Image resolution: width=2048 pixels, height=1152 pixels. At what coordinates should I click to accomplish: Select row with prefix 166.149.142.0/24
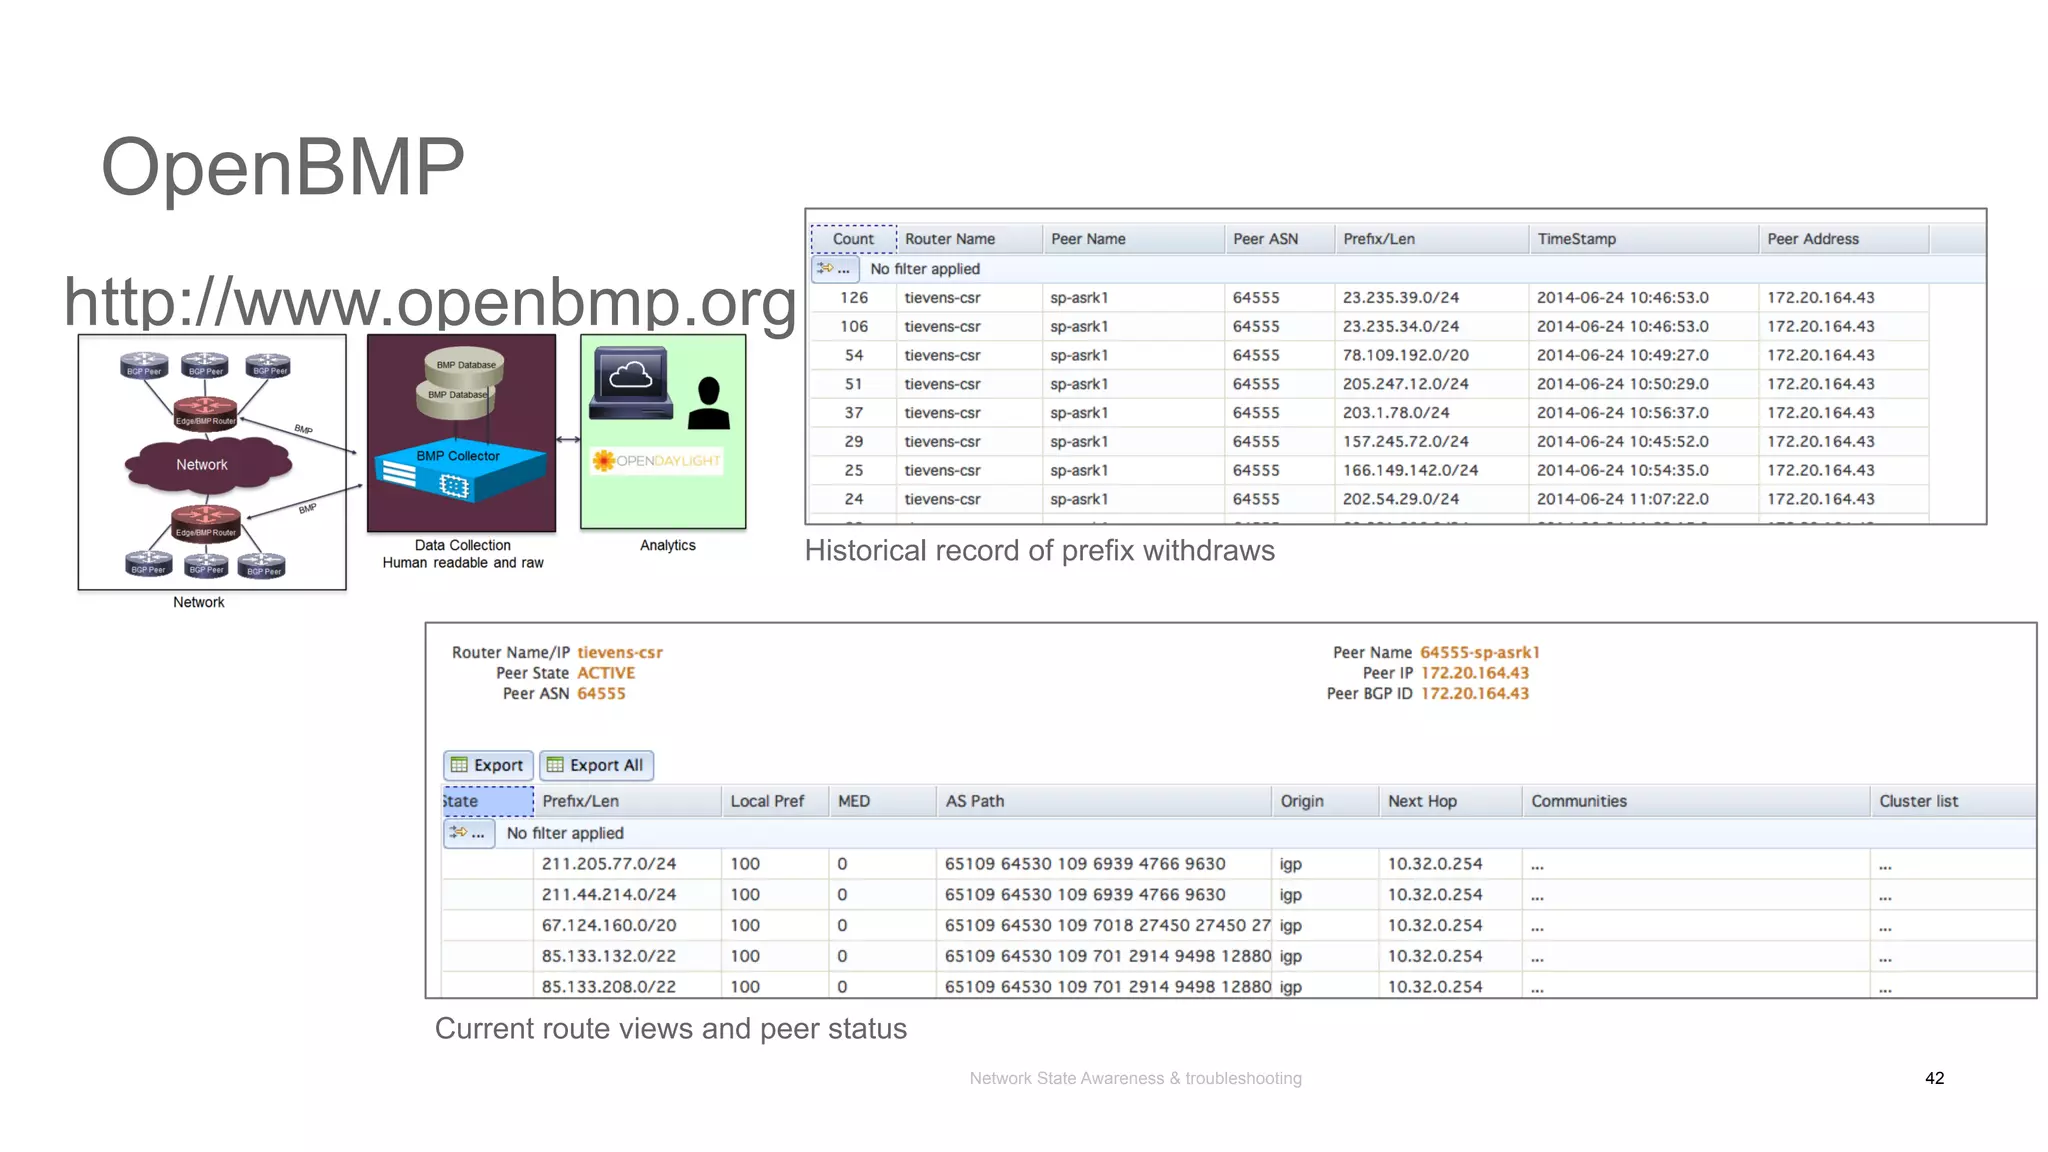tap(1369, 470)
